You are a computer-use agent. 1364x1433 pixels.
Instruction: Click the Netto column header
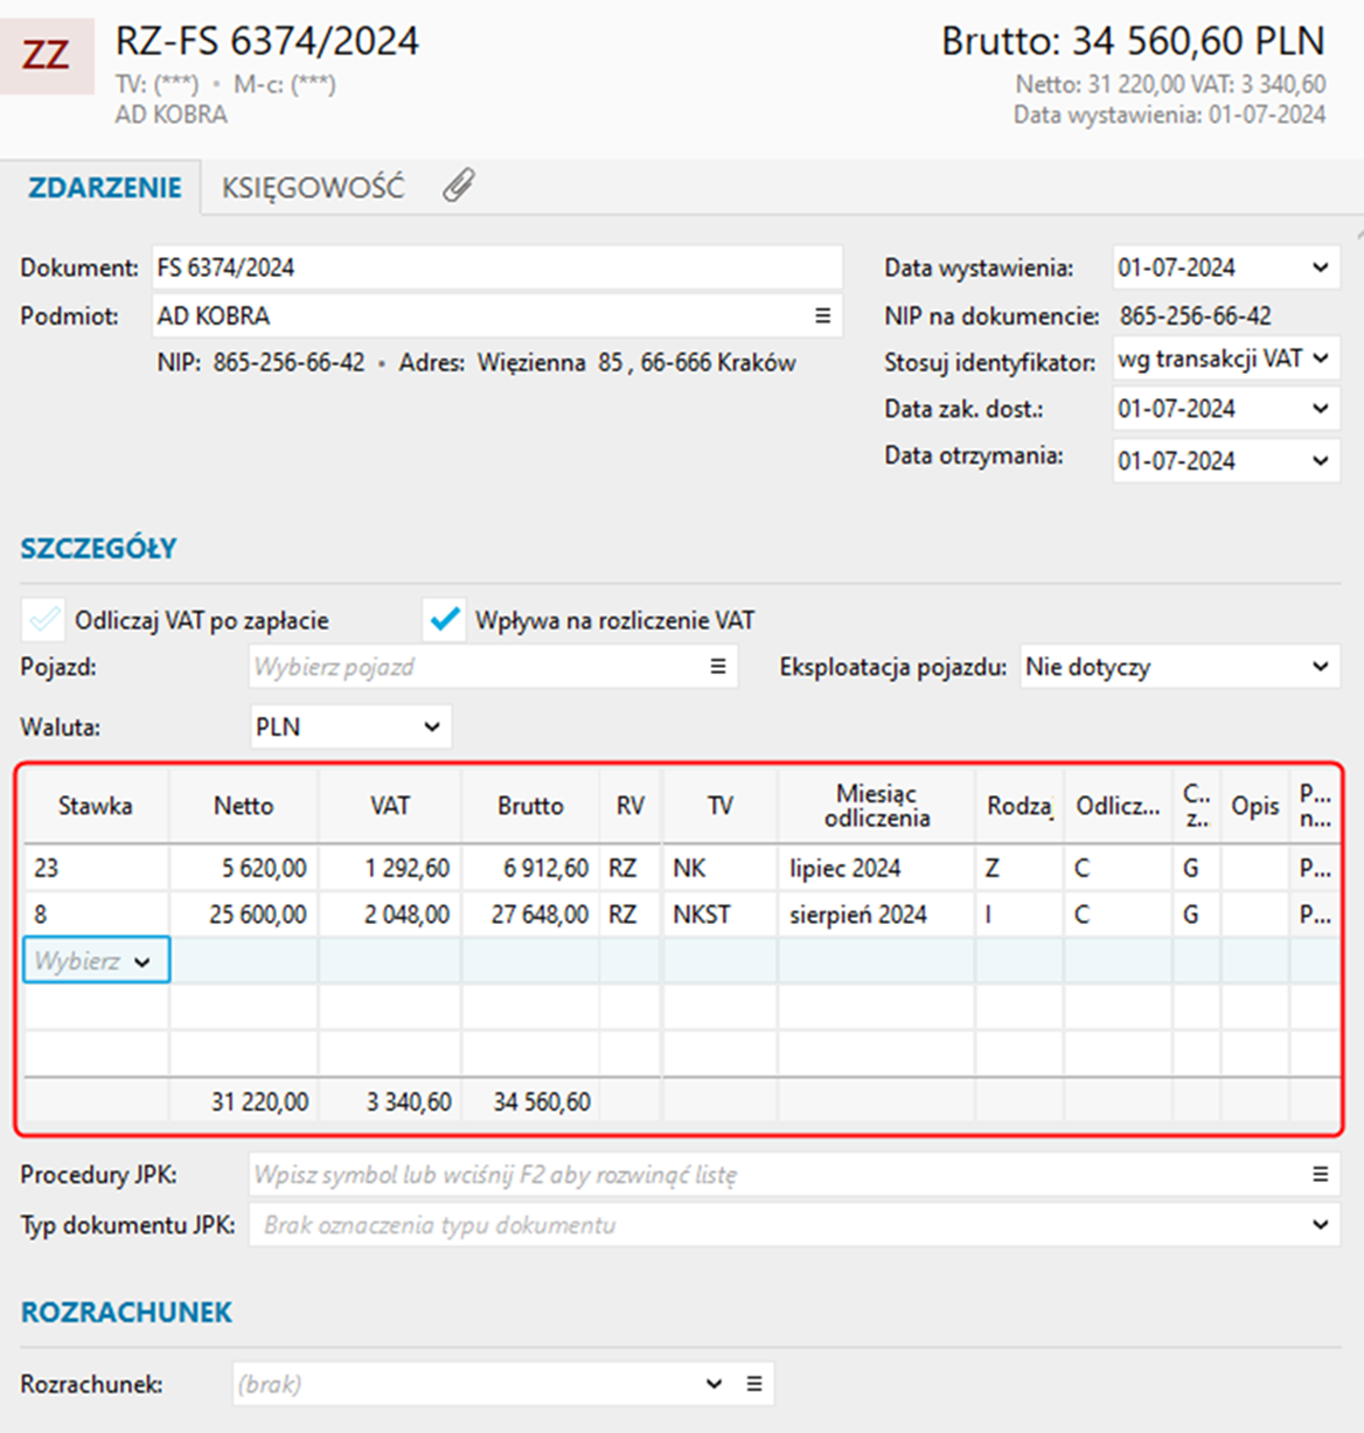(243, 806)
